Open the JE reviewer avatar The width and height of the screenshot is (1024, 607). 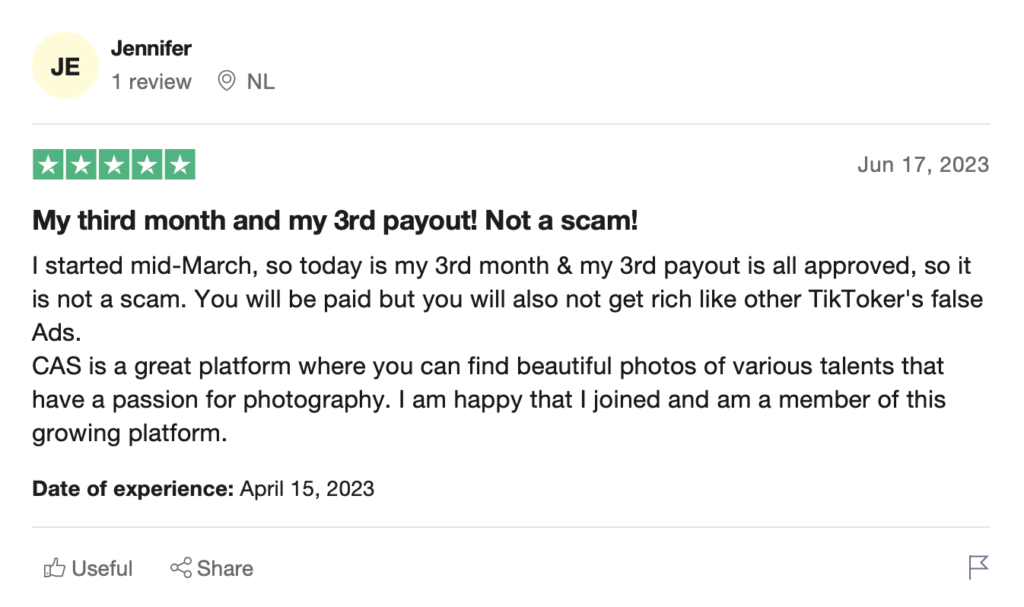coord(65,65)
